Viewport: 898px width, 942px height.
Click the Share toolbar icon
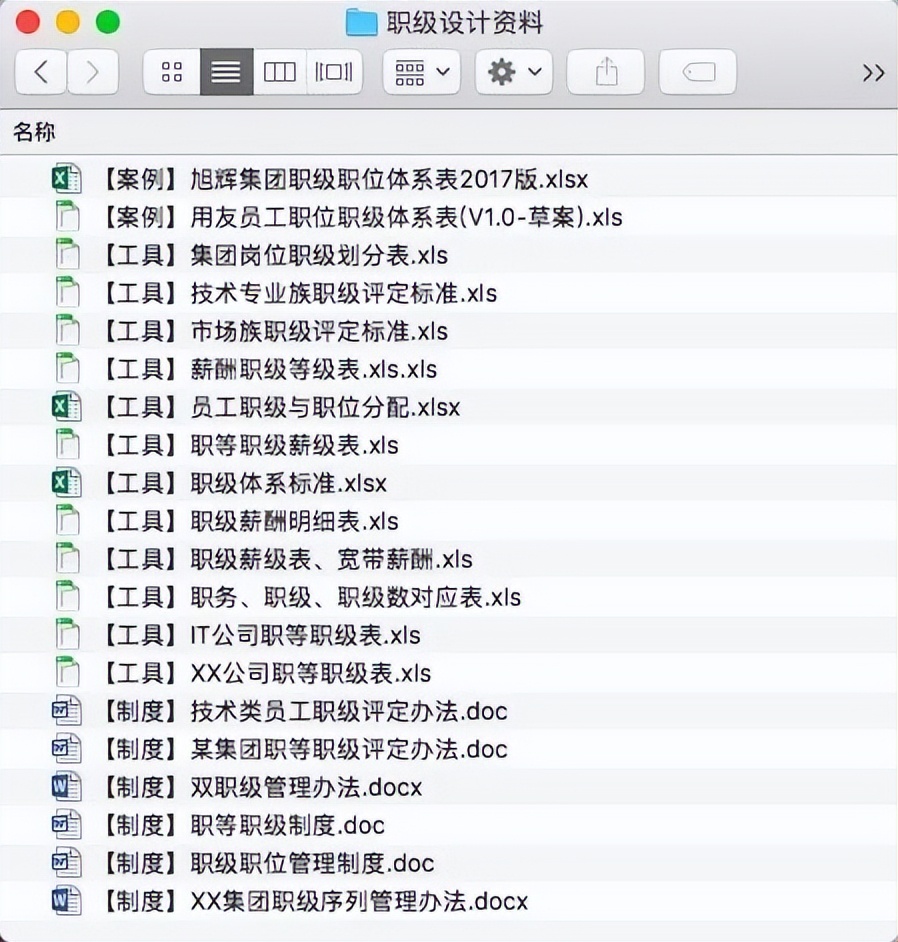point(605,71)
